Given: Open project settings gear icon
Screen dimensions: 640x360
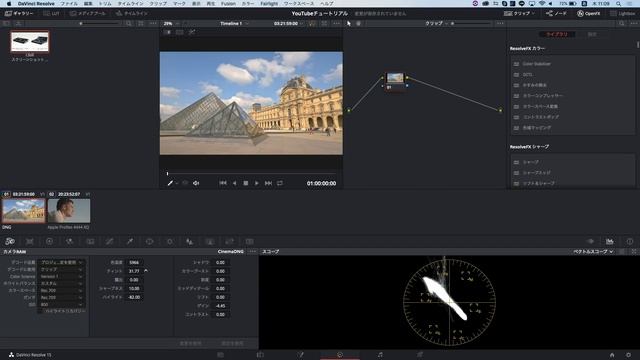Looking at the screenshot, I should 628,355.
